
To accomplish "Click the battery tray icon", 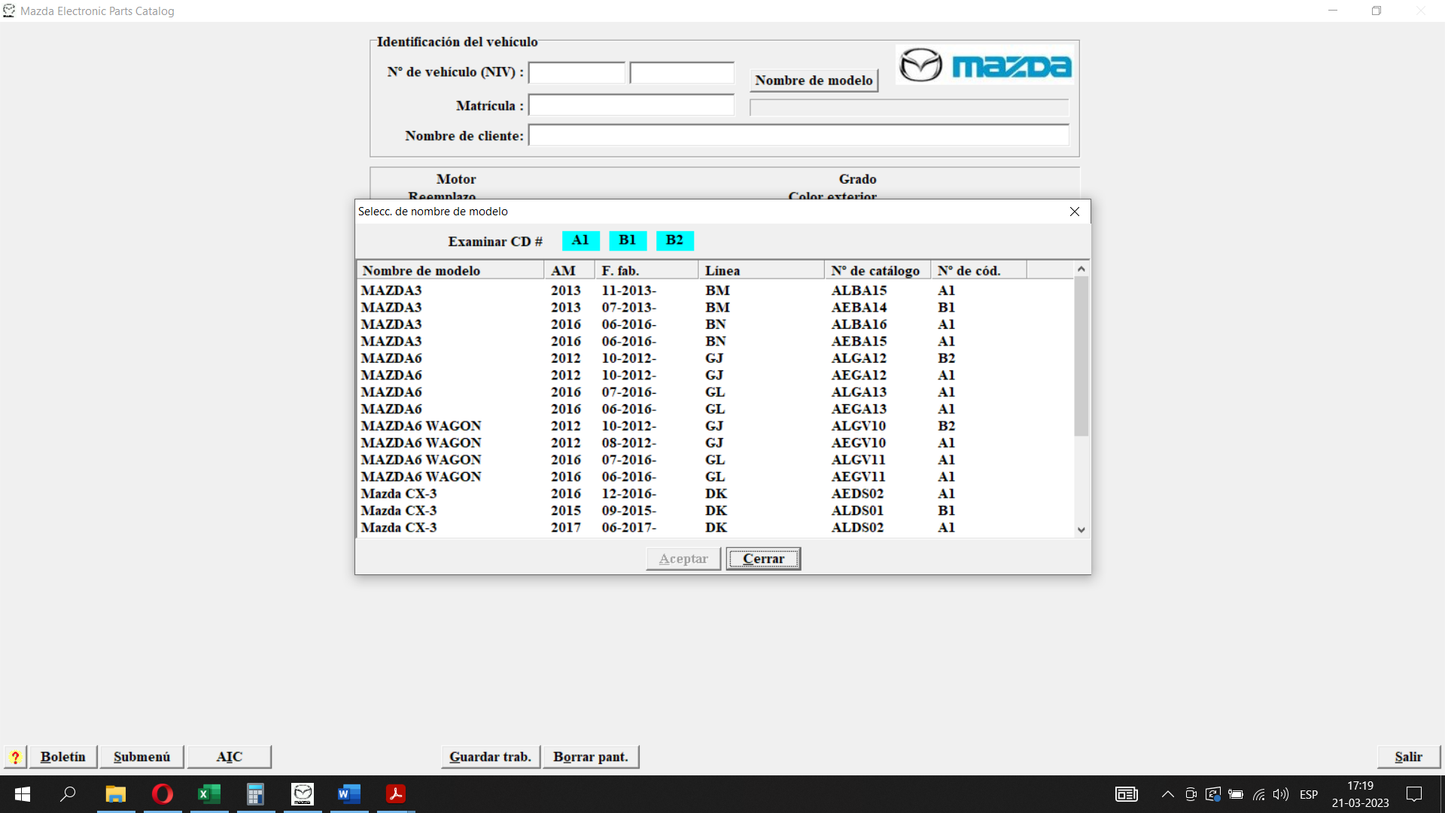I will [1236, 794].
